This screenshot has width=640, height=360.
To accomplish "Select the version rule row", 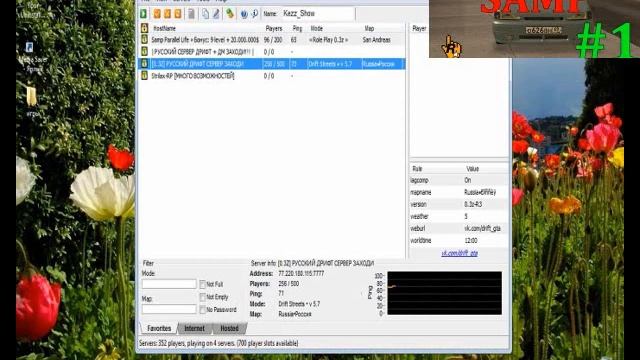I will tap(459, 204).
